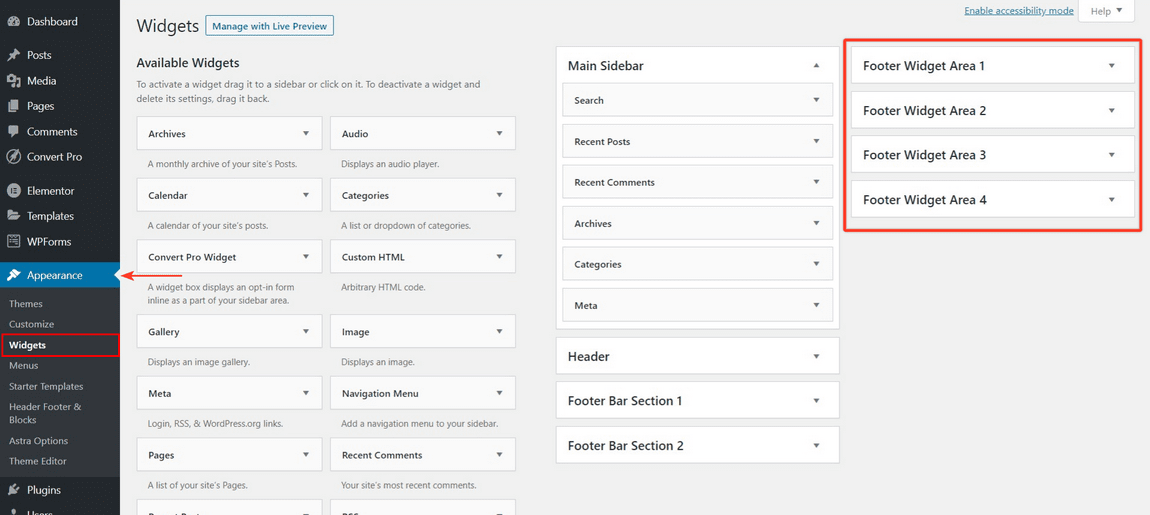Expand the Image widget arrow

coord(499,332)
